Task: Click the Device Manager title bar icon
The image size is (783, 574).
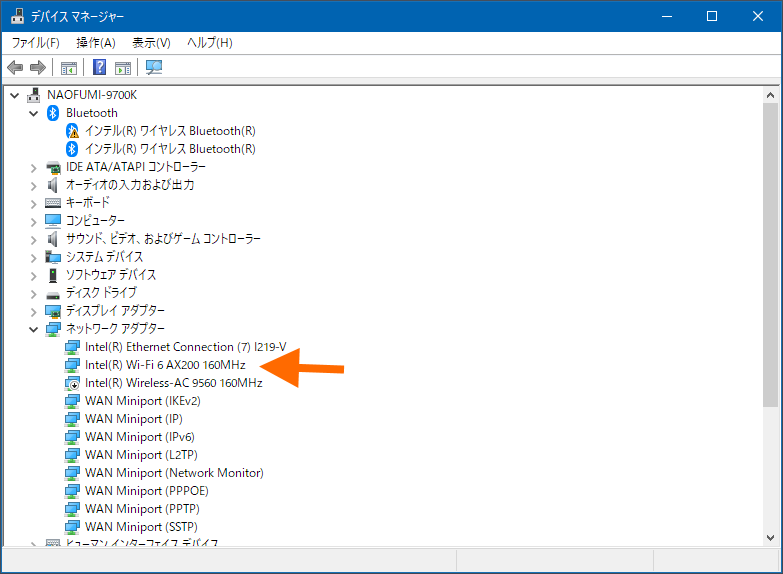Action: pyautogui.click(x=17, y=16)
